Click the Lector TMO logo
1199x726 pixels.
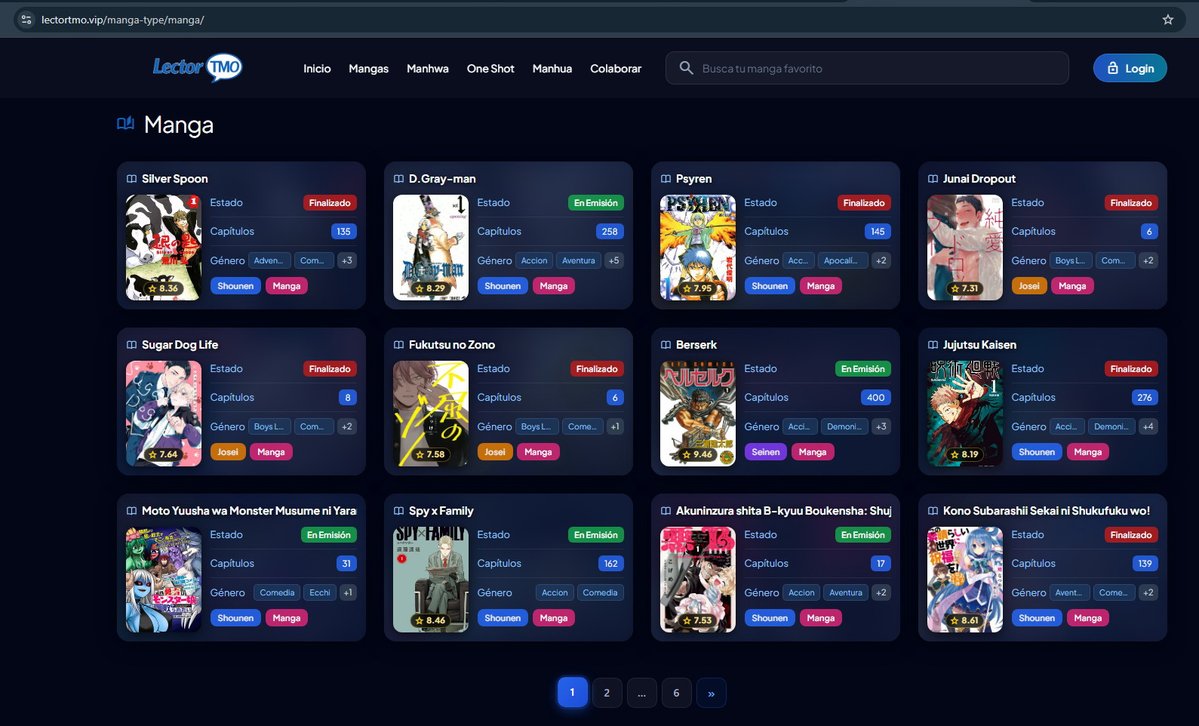(x=198, y=66)
